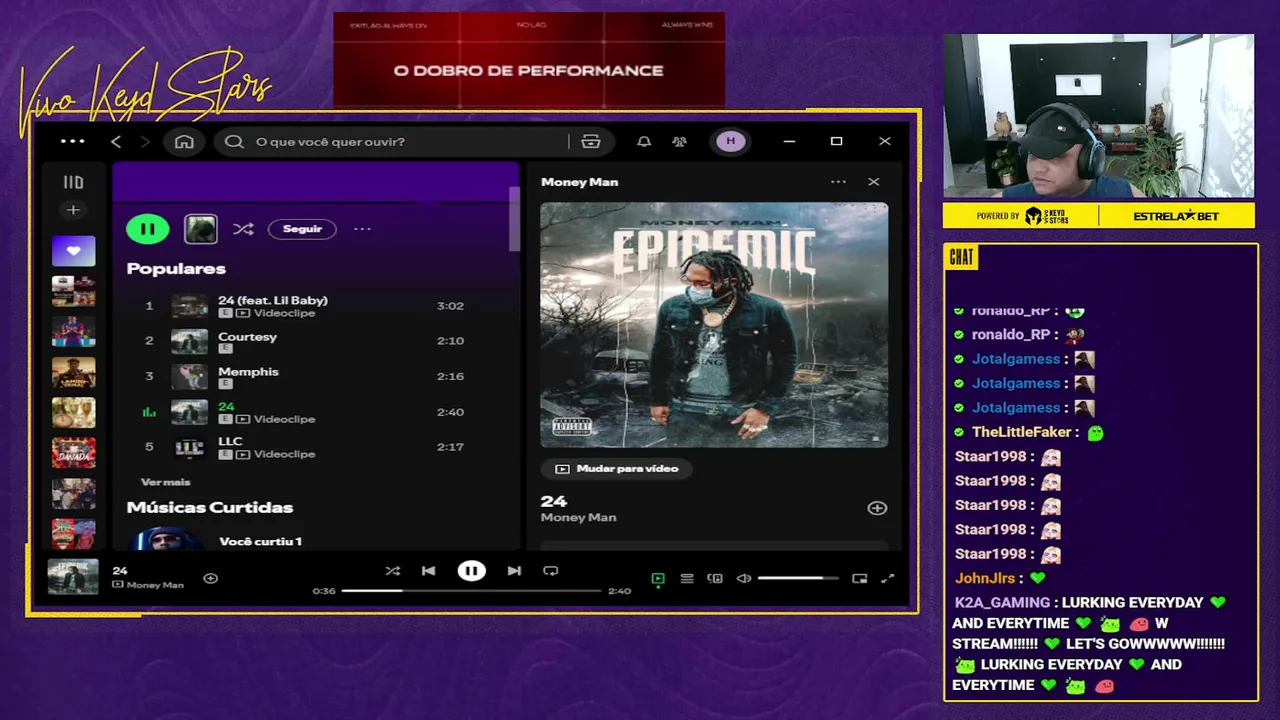Open the miniplayer icon
This screenshot has width=1280, height=720.
pyautogui.click(x=860, y=578)
